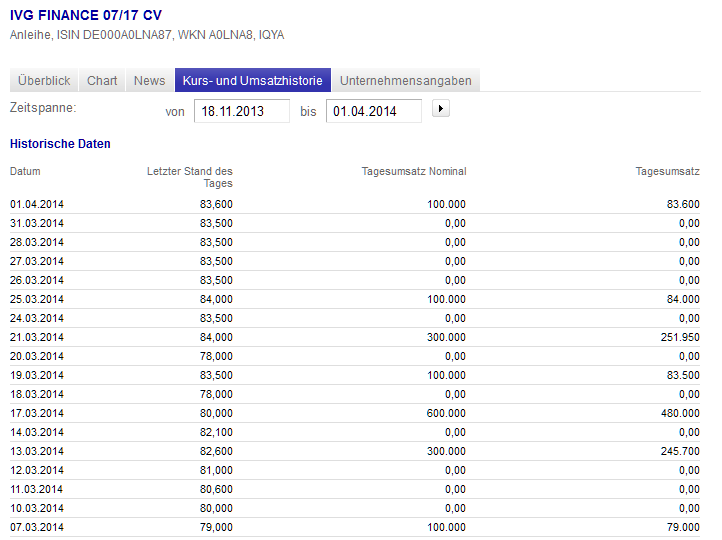This screenshot has height=540, width=722.
Task: Click the rightmost Tagesumsatz column header
Action: pyautogui.click(x=668, y=171)
